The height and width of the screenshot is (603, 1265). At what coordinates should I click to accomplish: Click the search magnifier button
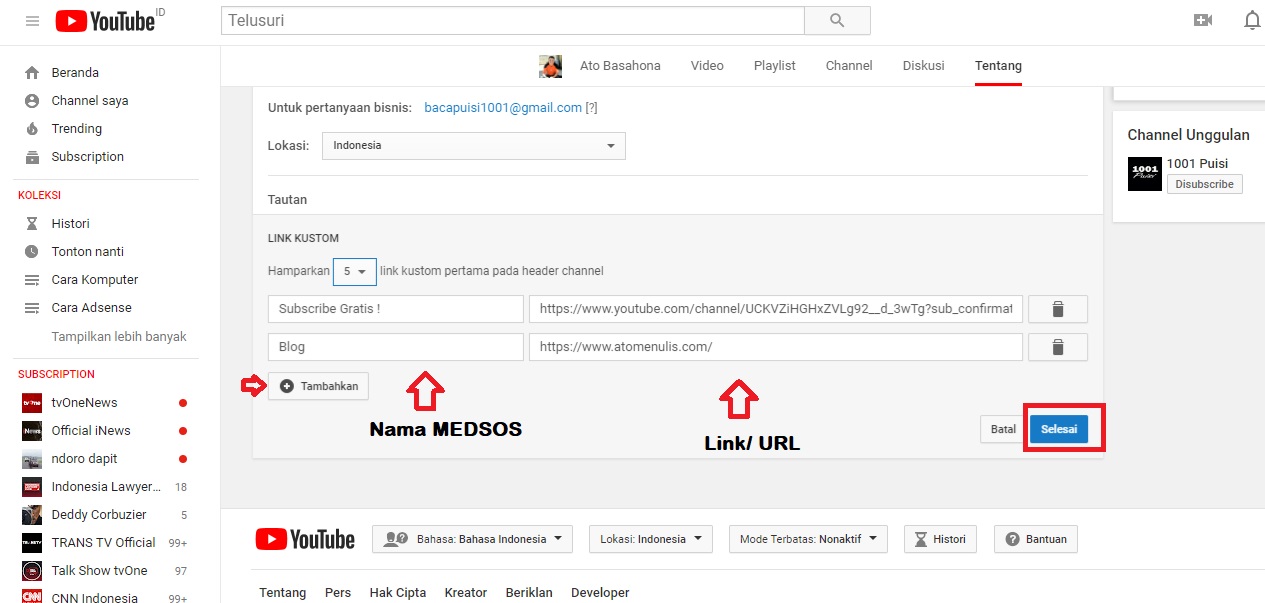837,20
